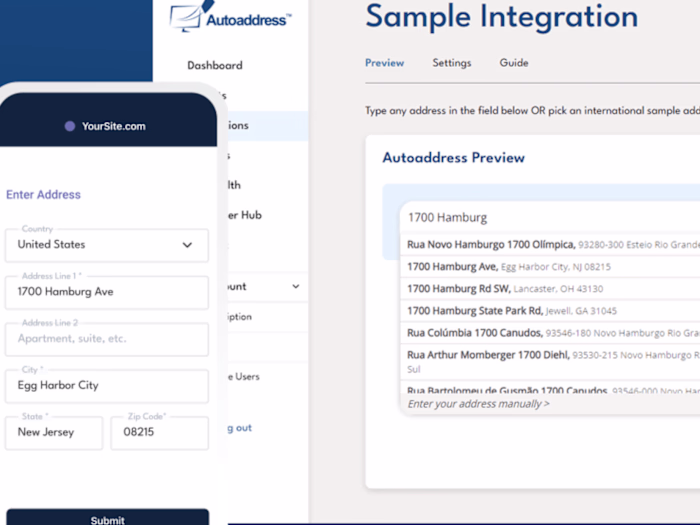Select the Rua Novo Hamburgo 1700 Olímpica suggestion
Viewport: 700px width, 525px height.
click(x=550, y=244)
